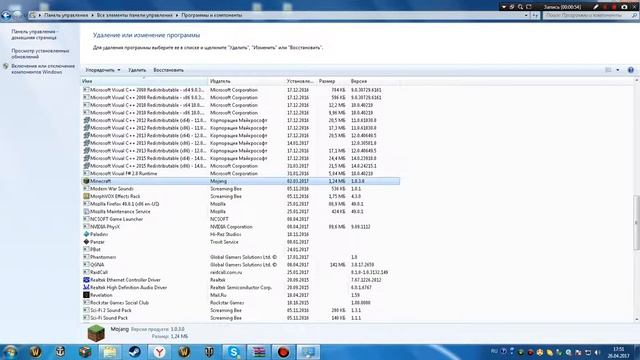Select Microsoft Visual F# 2.0 Runtime entry

pos(240,173)
